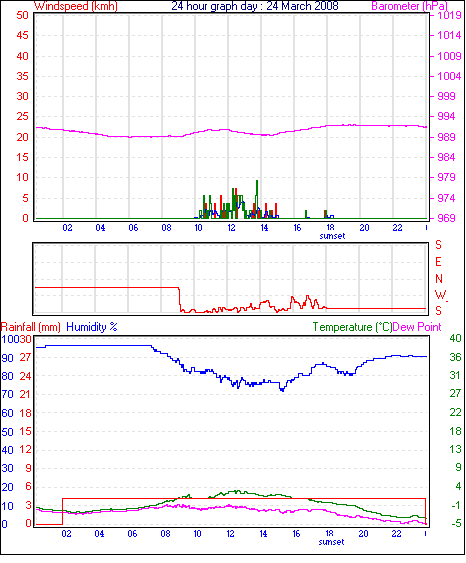Select the Humidity % legend label
The image size is (466, 563).
(x=92, y=327)
